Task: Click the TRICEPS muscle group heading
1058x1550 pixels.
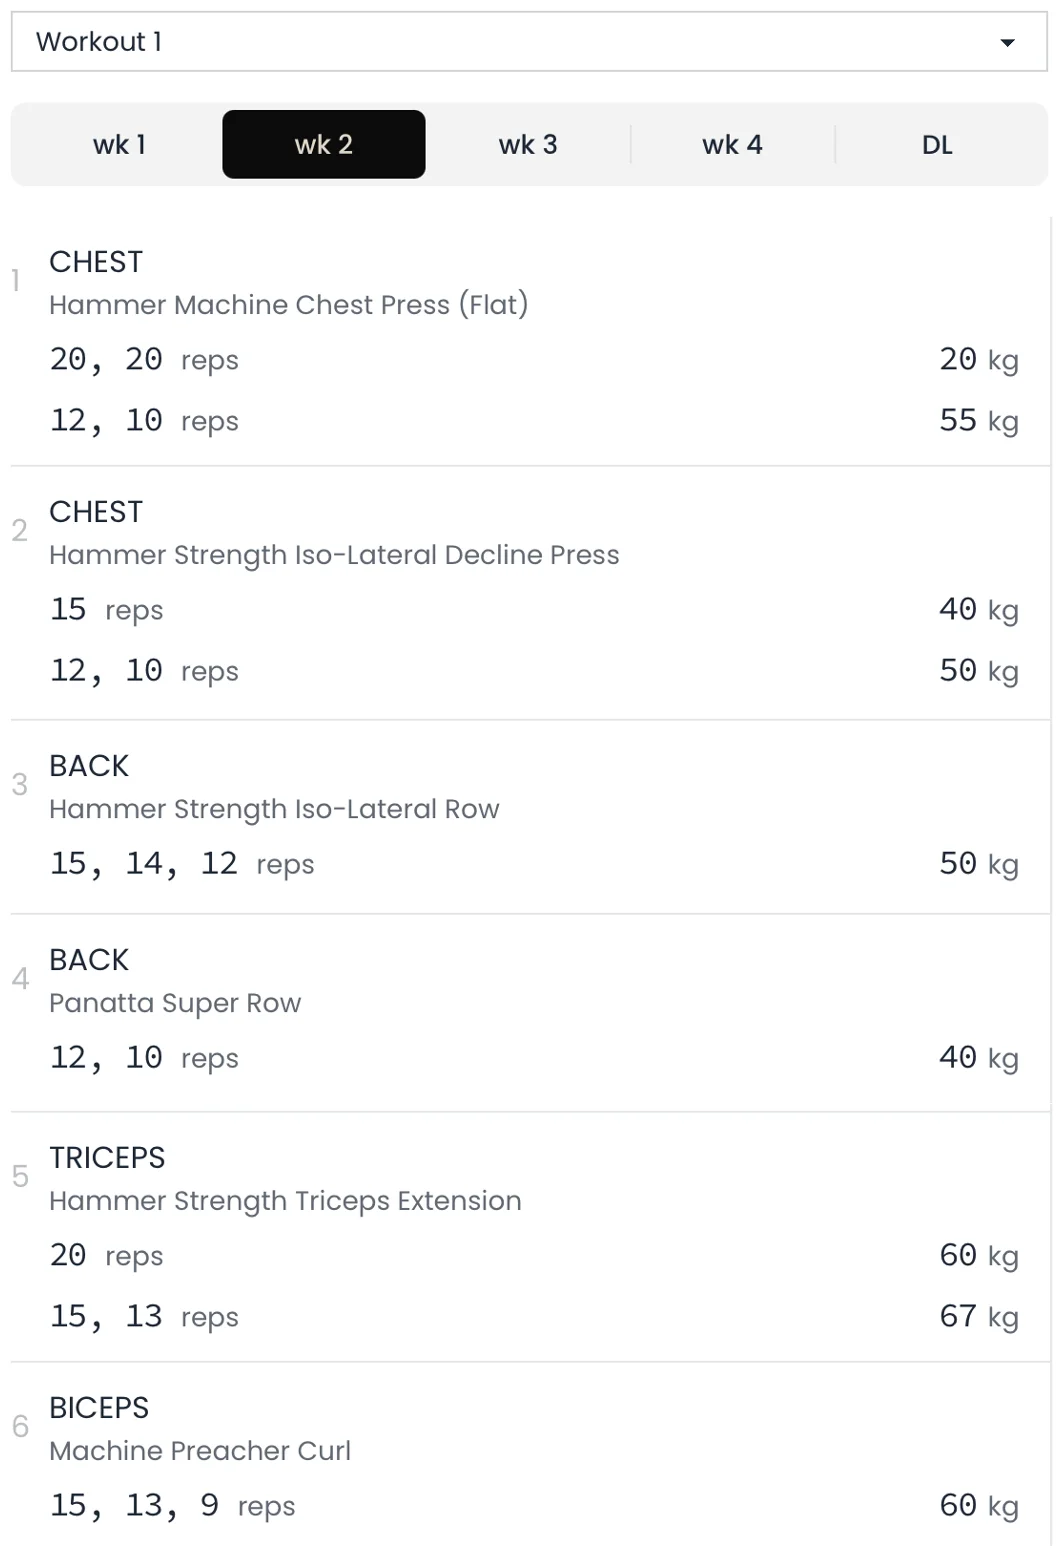Action: (x=107, y=1158)
